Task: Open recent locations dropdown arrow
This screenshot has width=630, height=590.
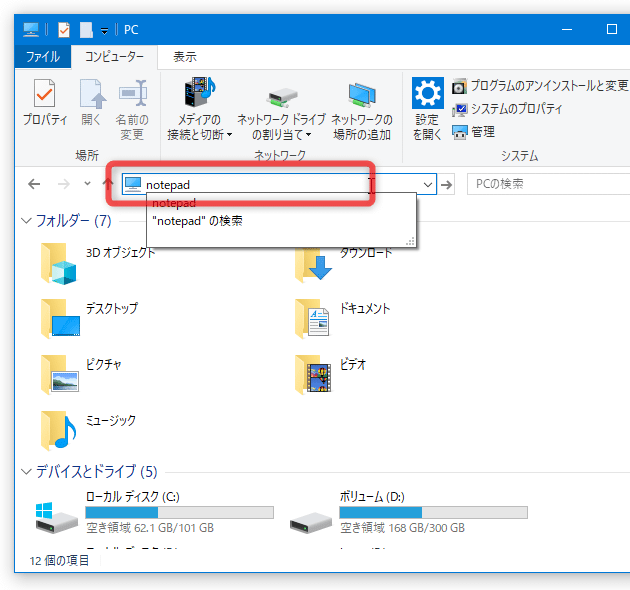Action: pos(87,184)
